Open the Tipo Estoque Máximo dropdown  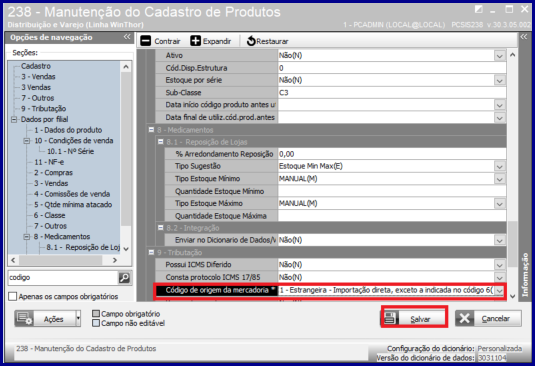coord(500,204)
